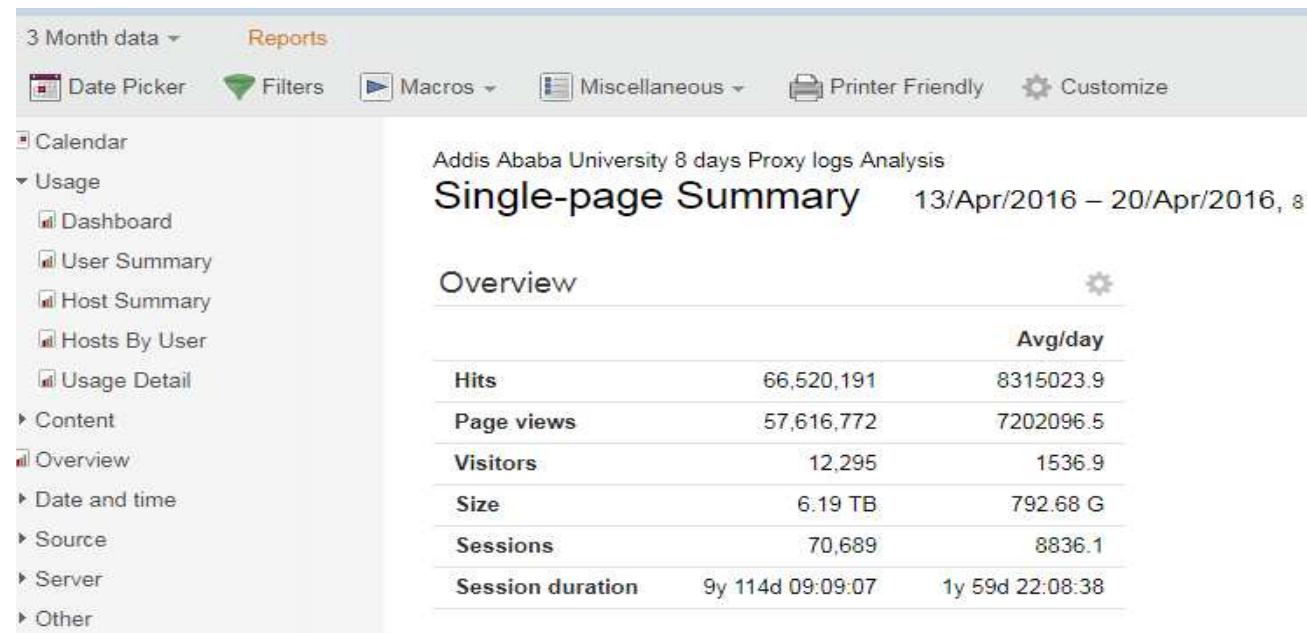
Task: Click the average value 8315023.9
Action: 1050,381
